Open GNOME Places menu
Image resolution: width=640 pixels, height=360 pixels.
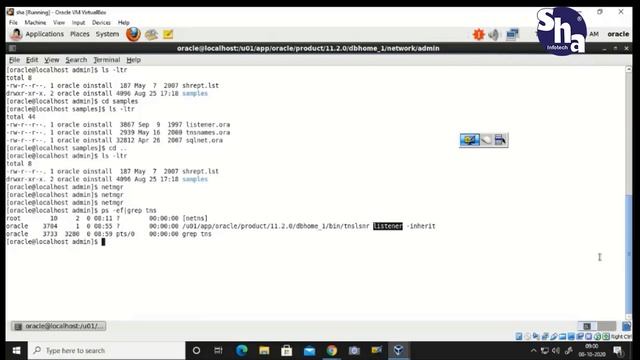coord(80,34)
